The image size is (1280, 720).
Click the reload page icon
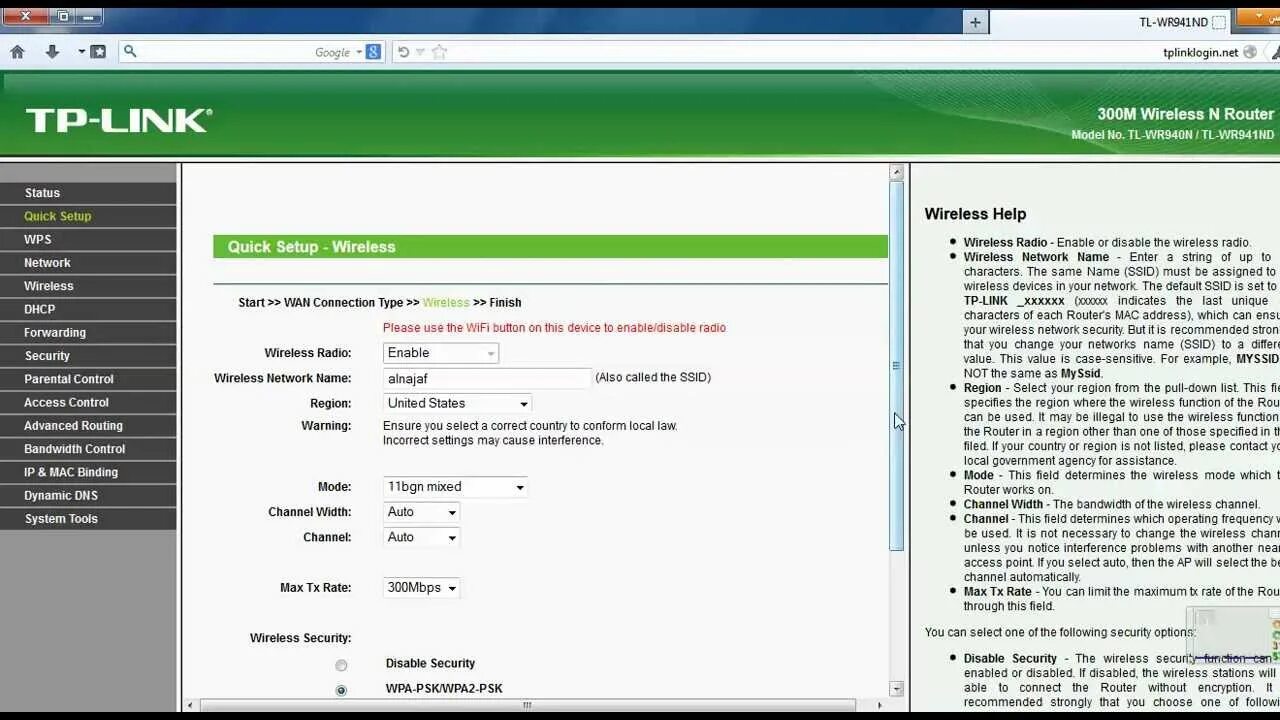point(403,52)
